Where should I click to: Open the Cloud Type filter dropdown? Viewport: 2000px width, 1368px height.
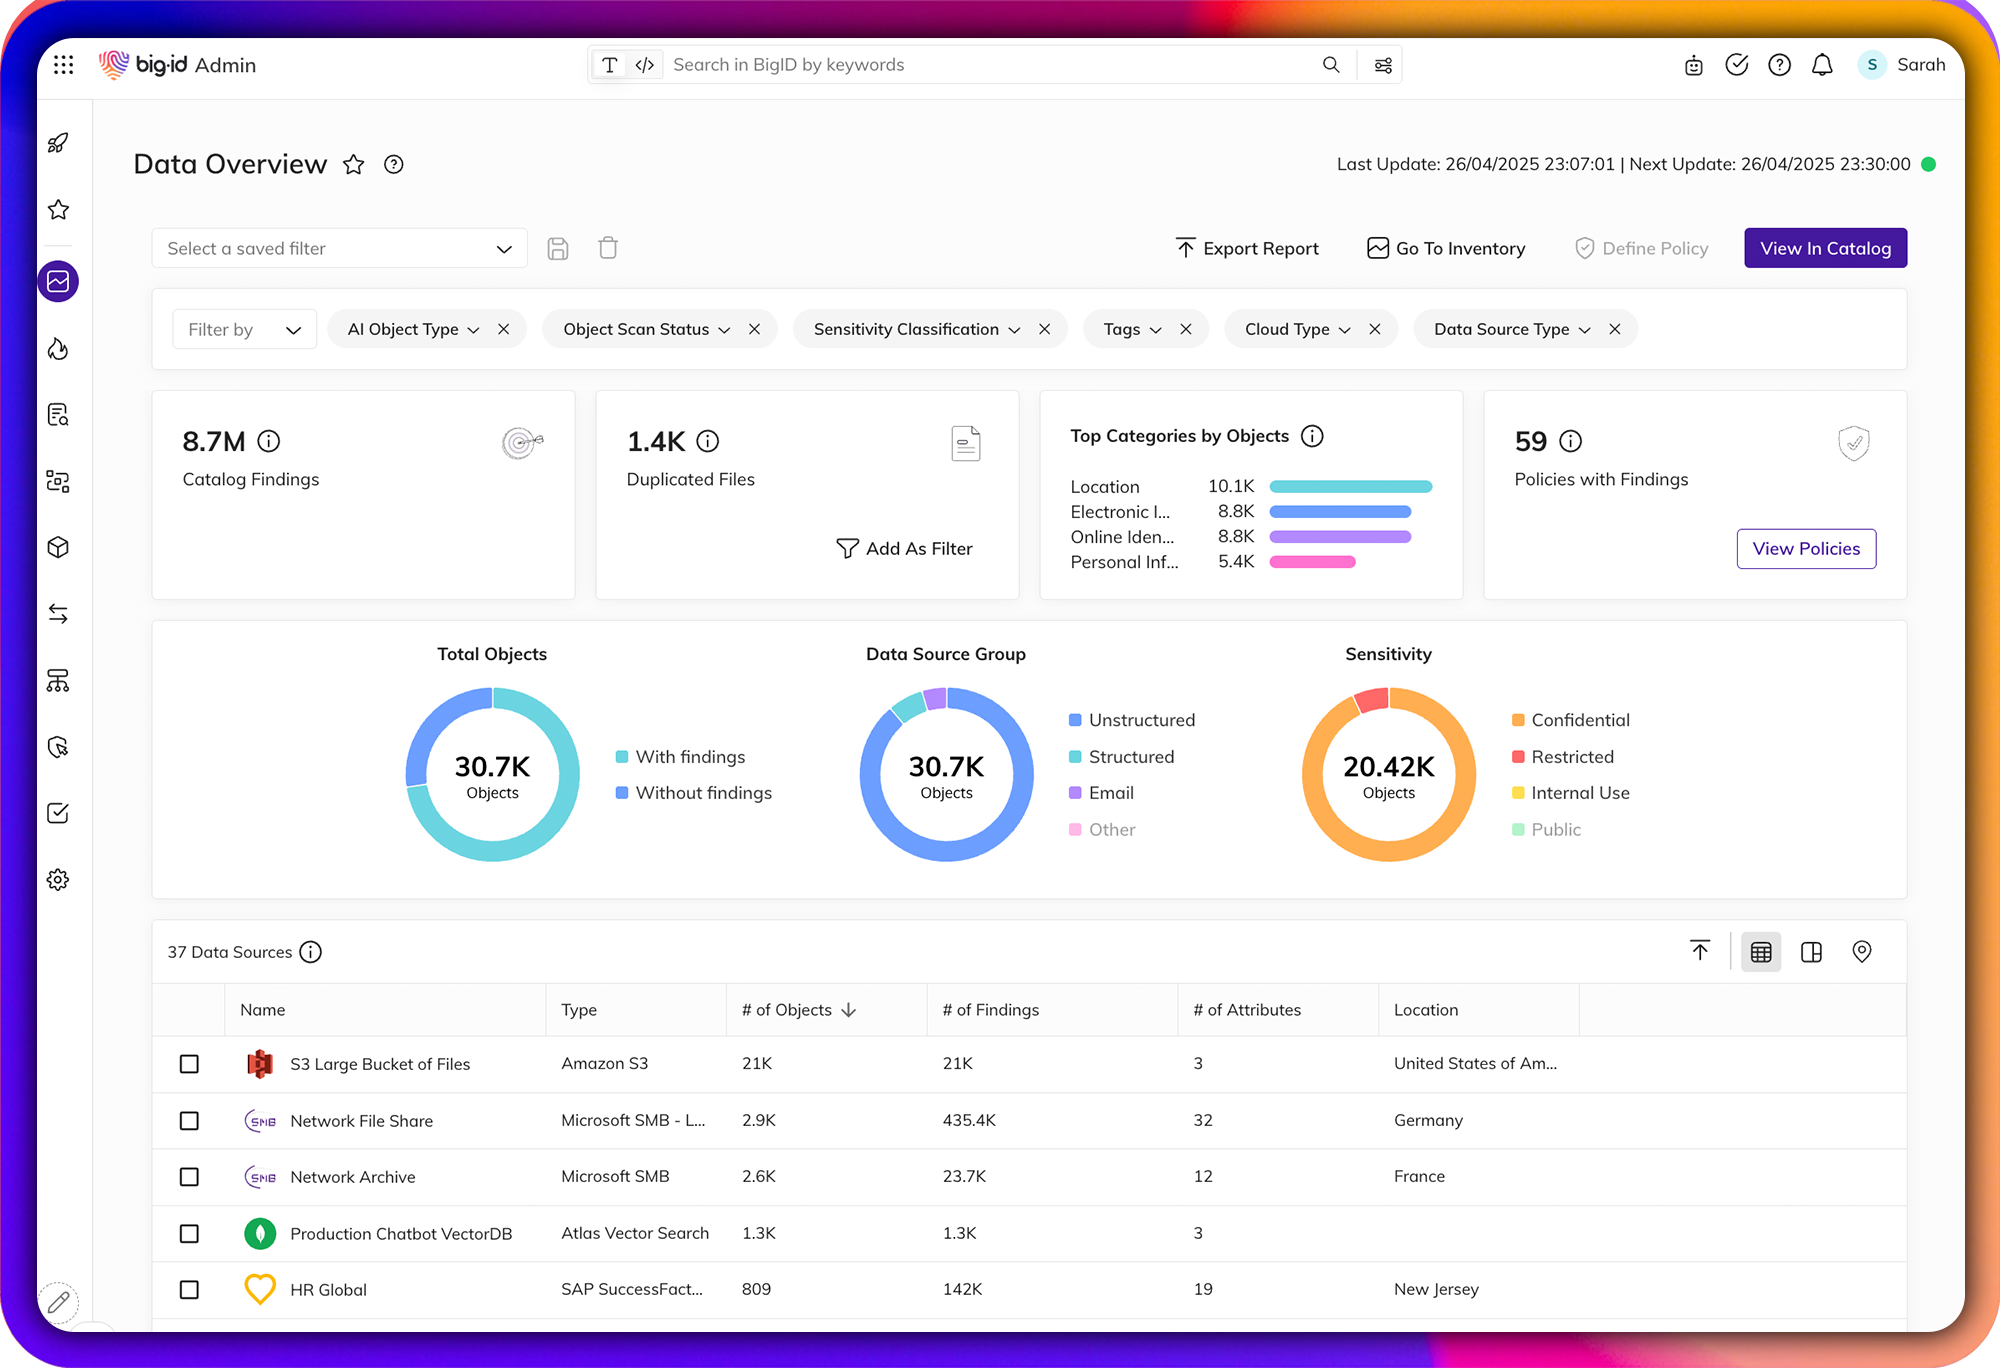pos(1345,329)
